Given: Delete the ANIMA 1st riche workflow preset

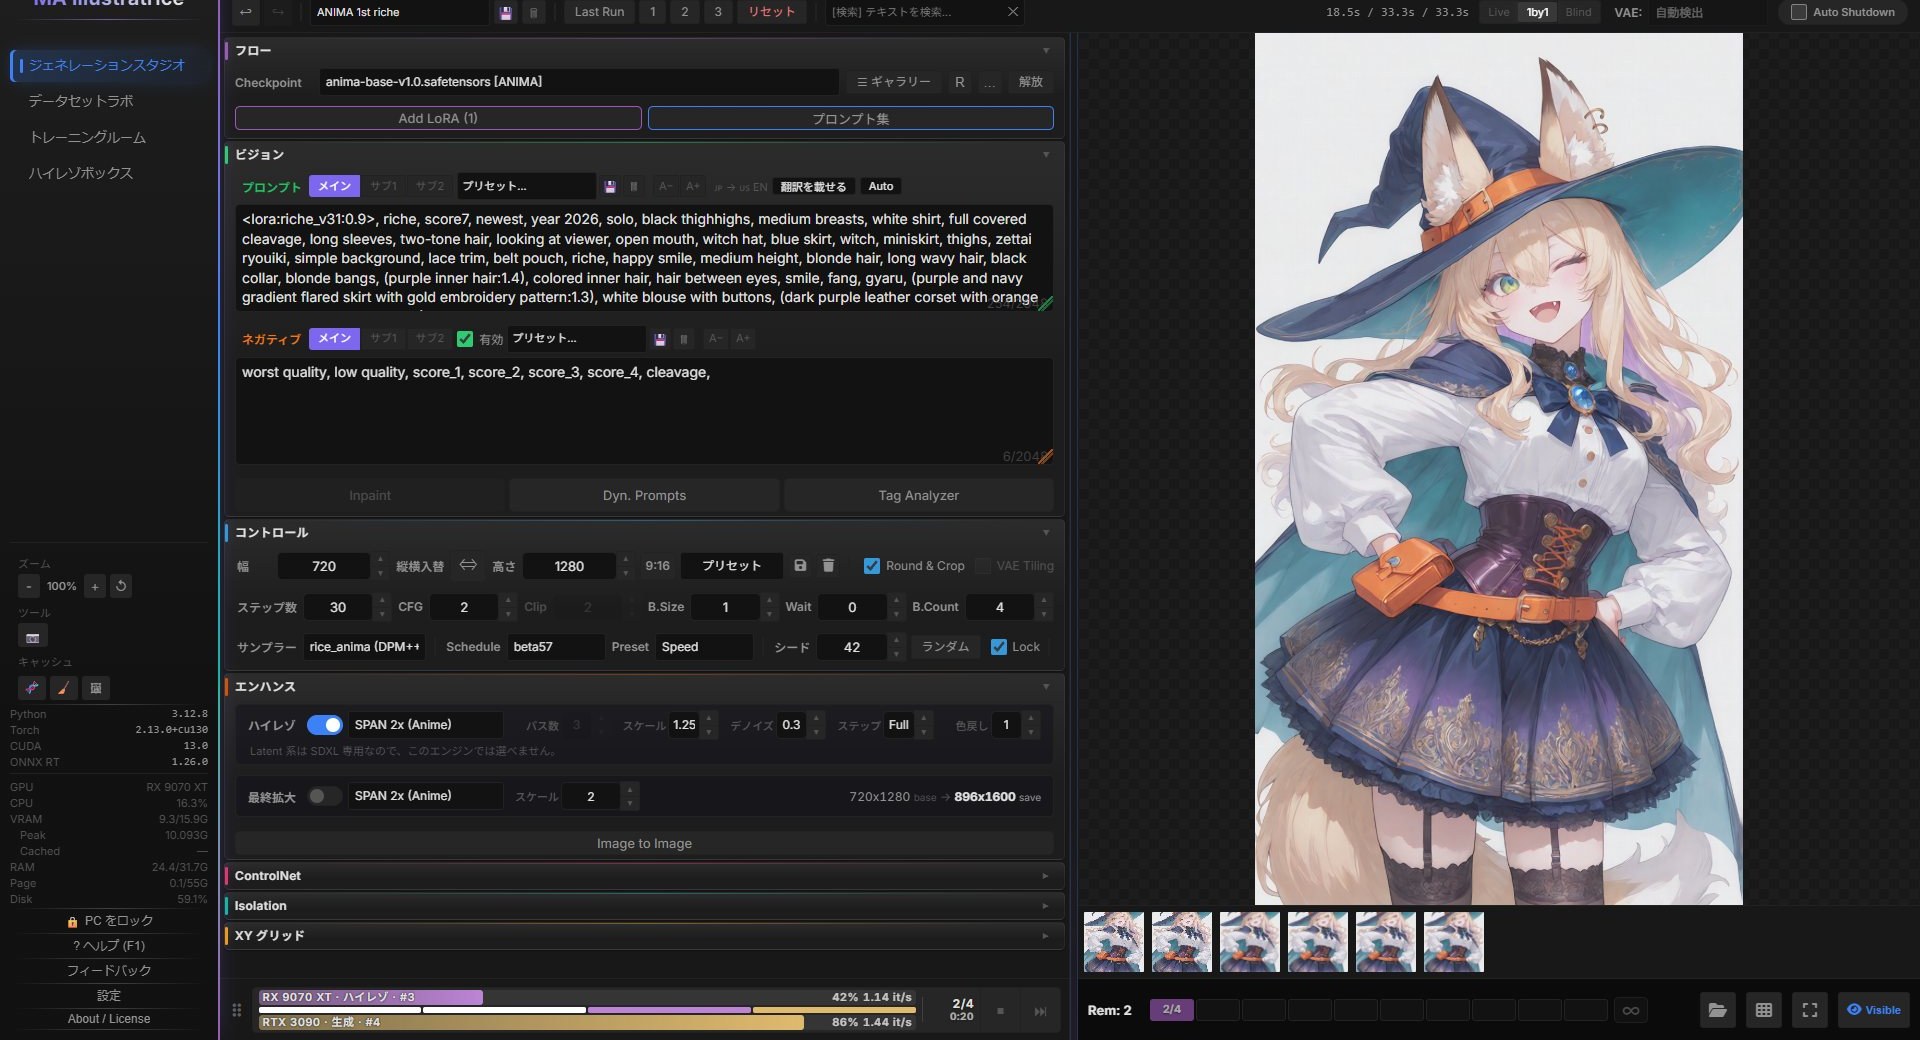Looking at the screenshot, I should 534,12.
